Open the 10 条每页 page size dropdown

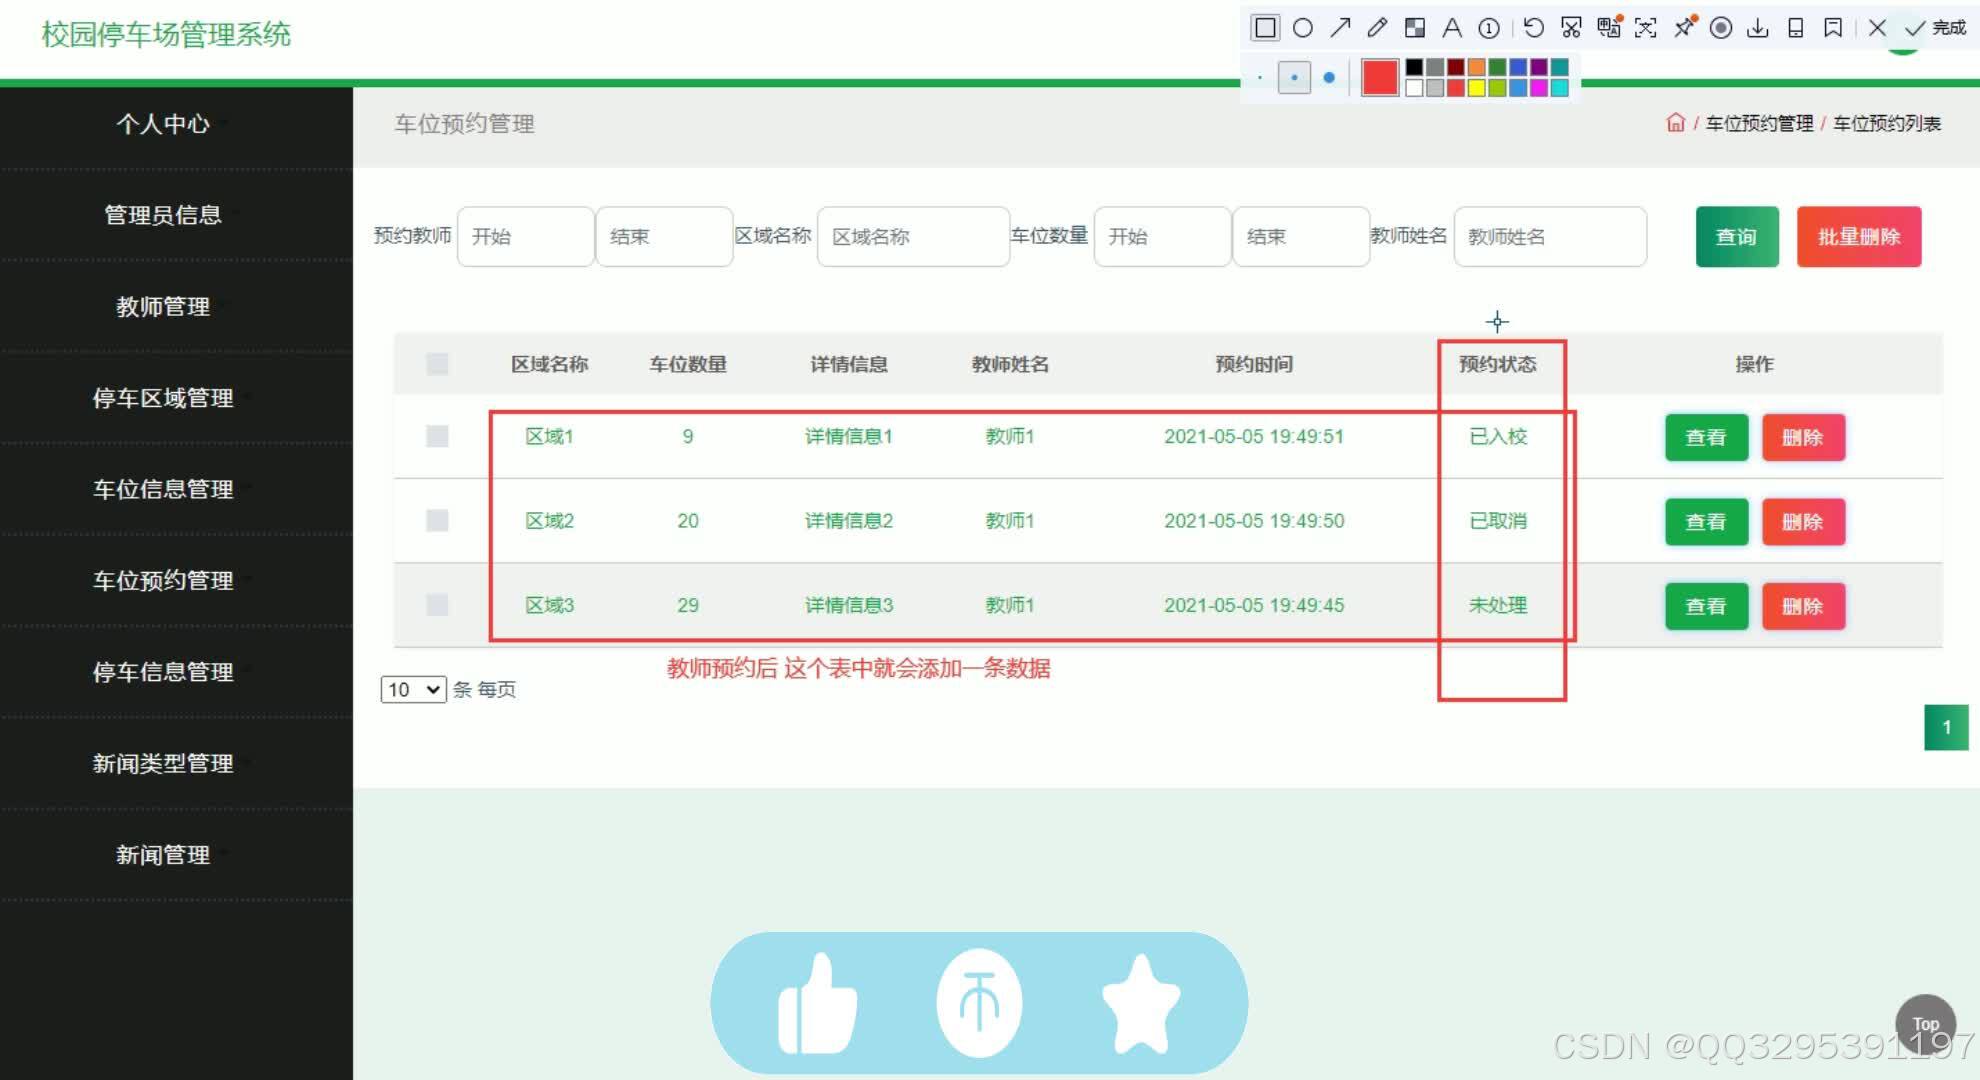pos(413,689)
